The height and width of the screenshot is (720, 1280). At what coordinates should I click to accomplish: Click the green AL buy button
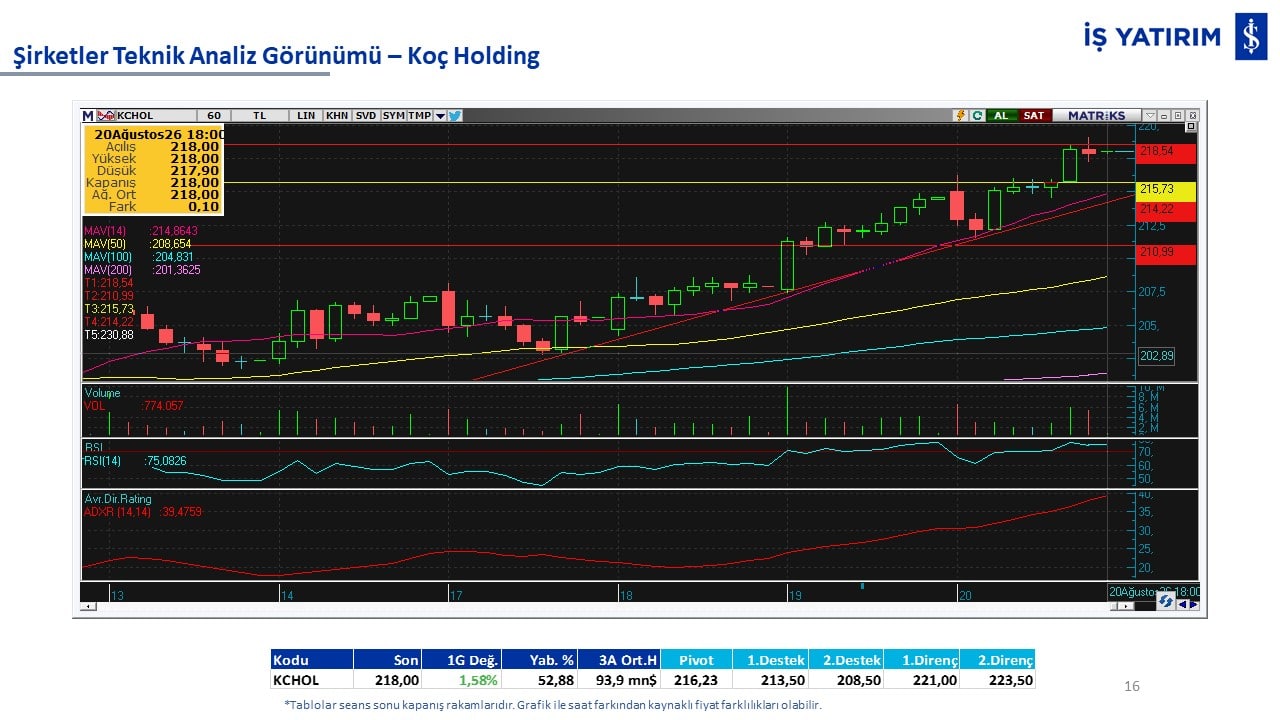point(1001,115)
